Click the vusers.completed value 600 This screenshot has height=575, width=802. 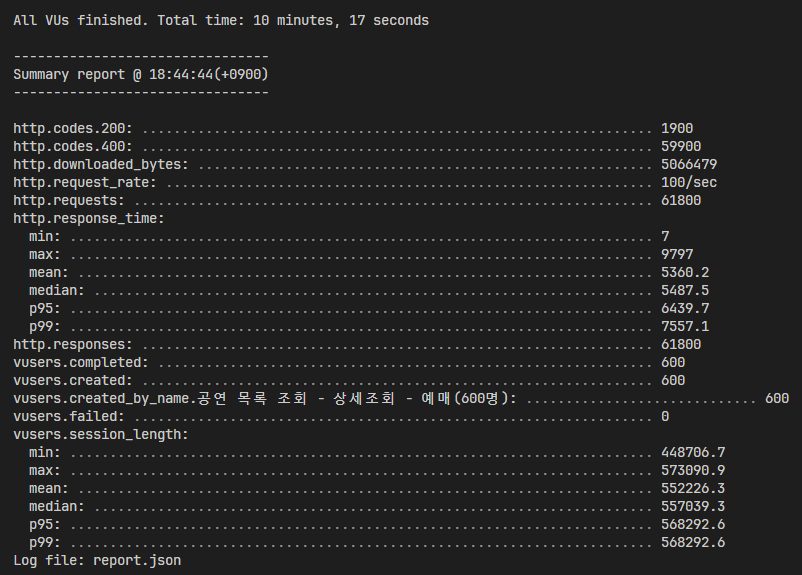click(673, 362)
